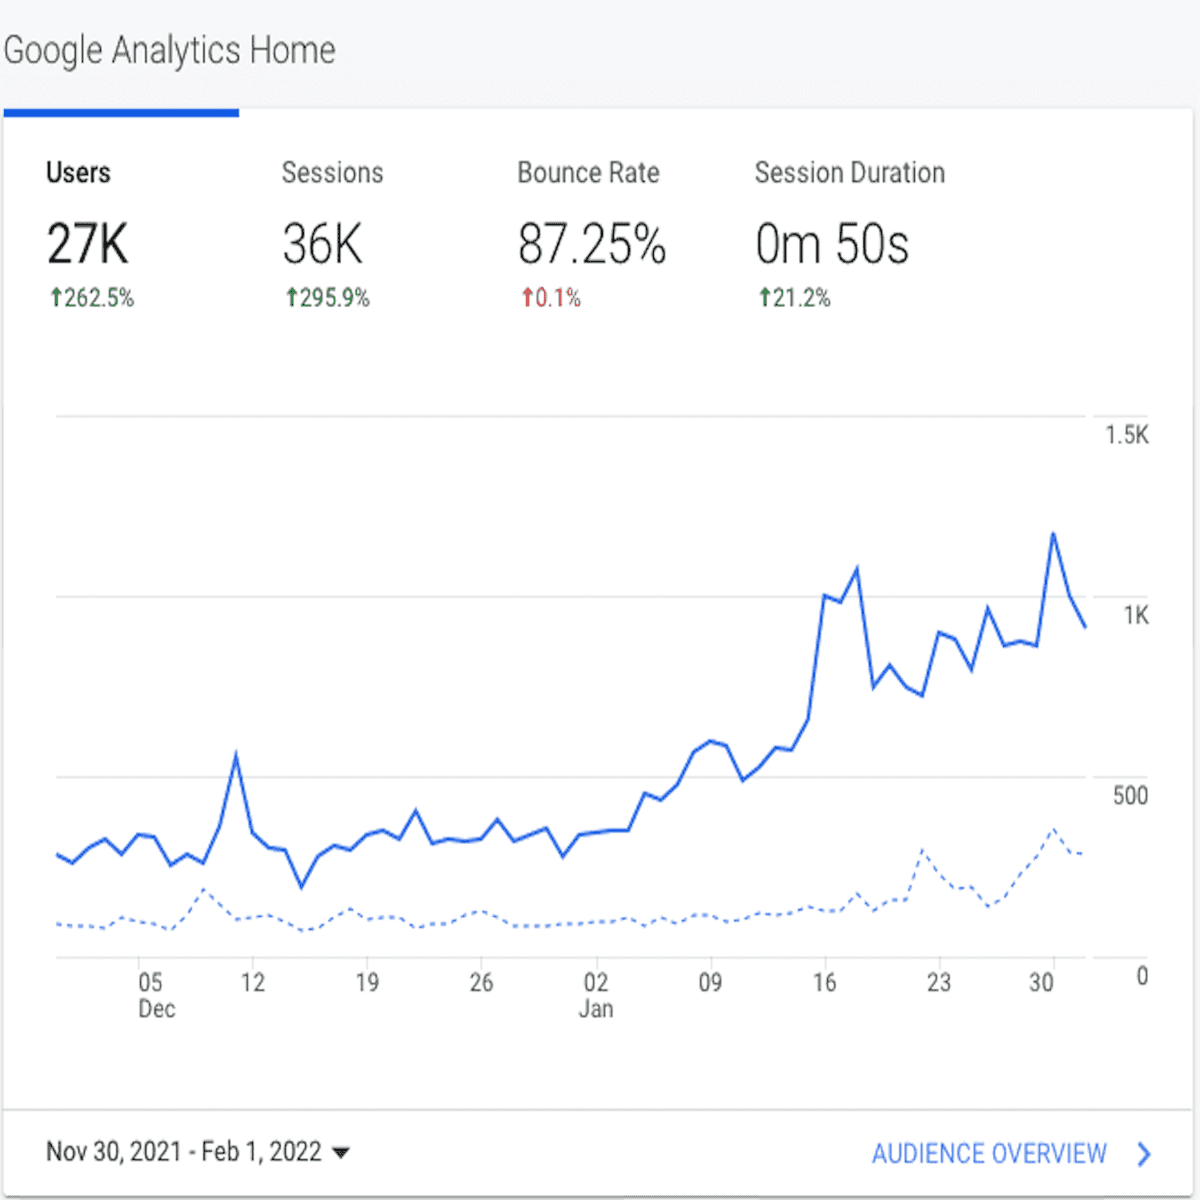
Task: Click the Google Analytics Home heading
Action: click(x=170, y=50)
